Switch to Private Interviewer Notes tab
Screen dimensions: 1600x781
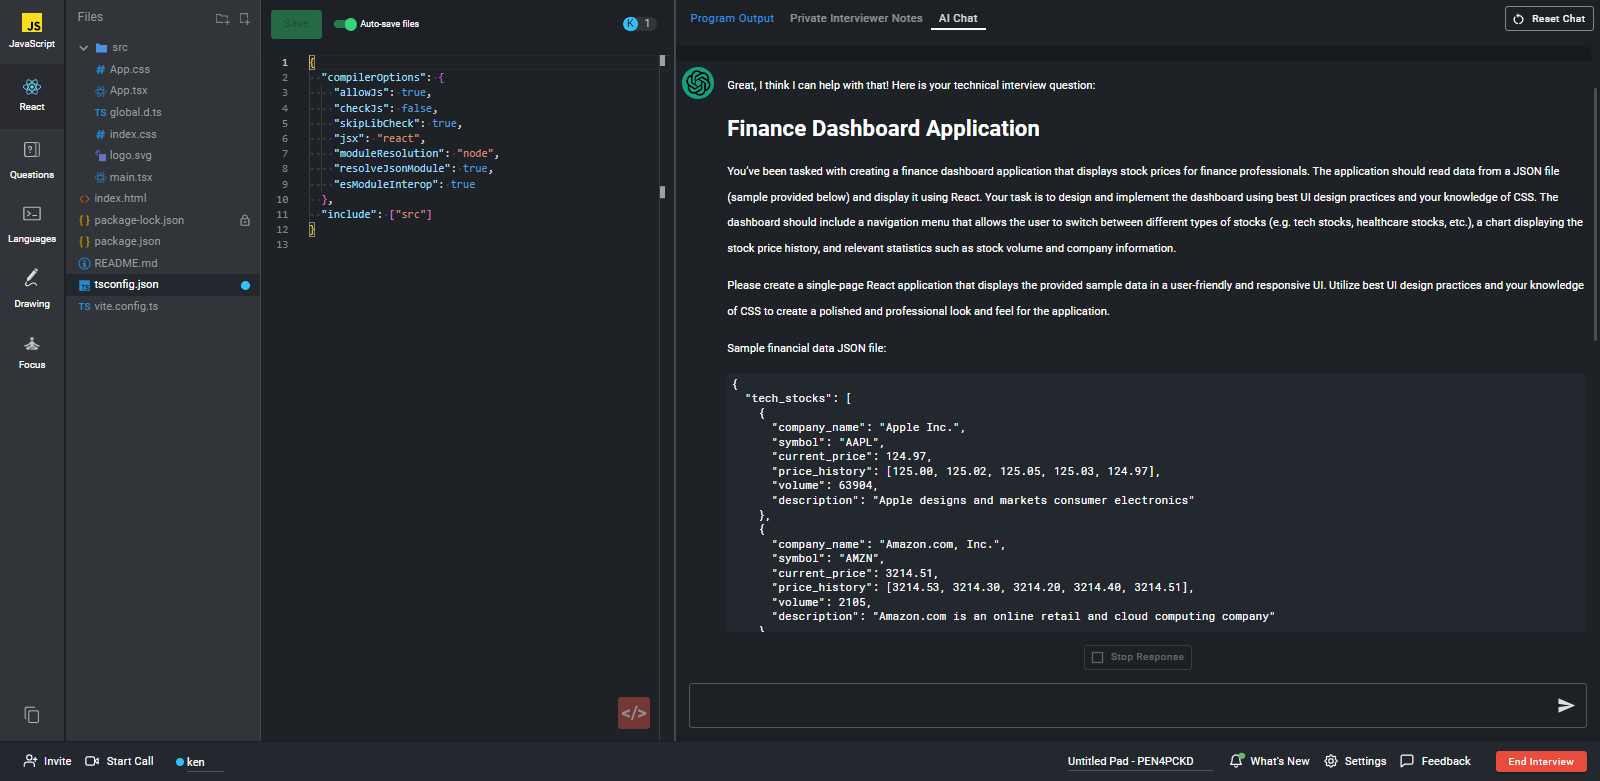[856, 18]
